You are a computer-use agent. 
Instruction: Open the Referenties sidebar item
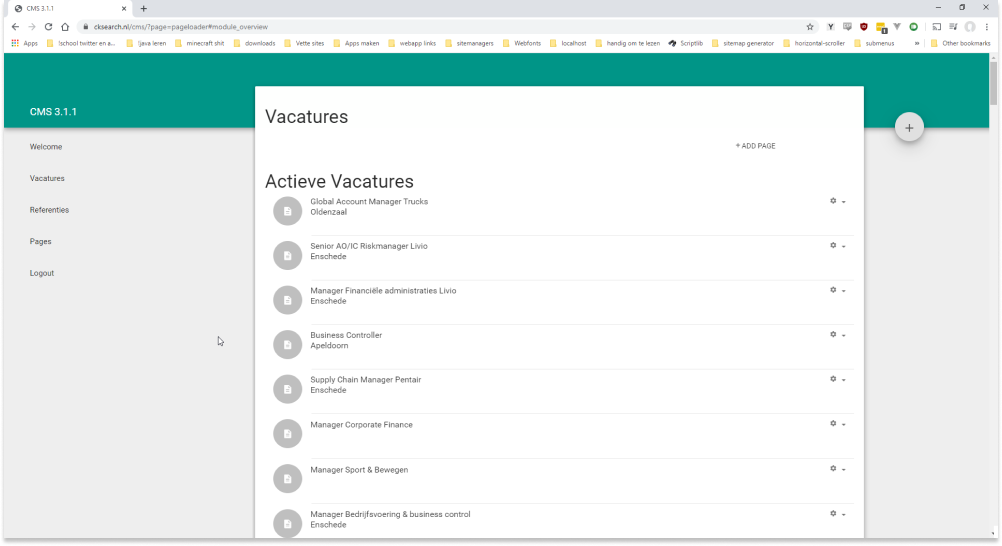[49, 210]
